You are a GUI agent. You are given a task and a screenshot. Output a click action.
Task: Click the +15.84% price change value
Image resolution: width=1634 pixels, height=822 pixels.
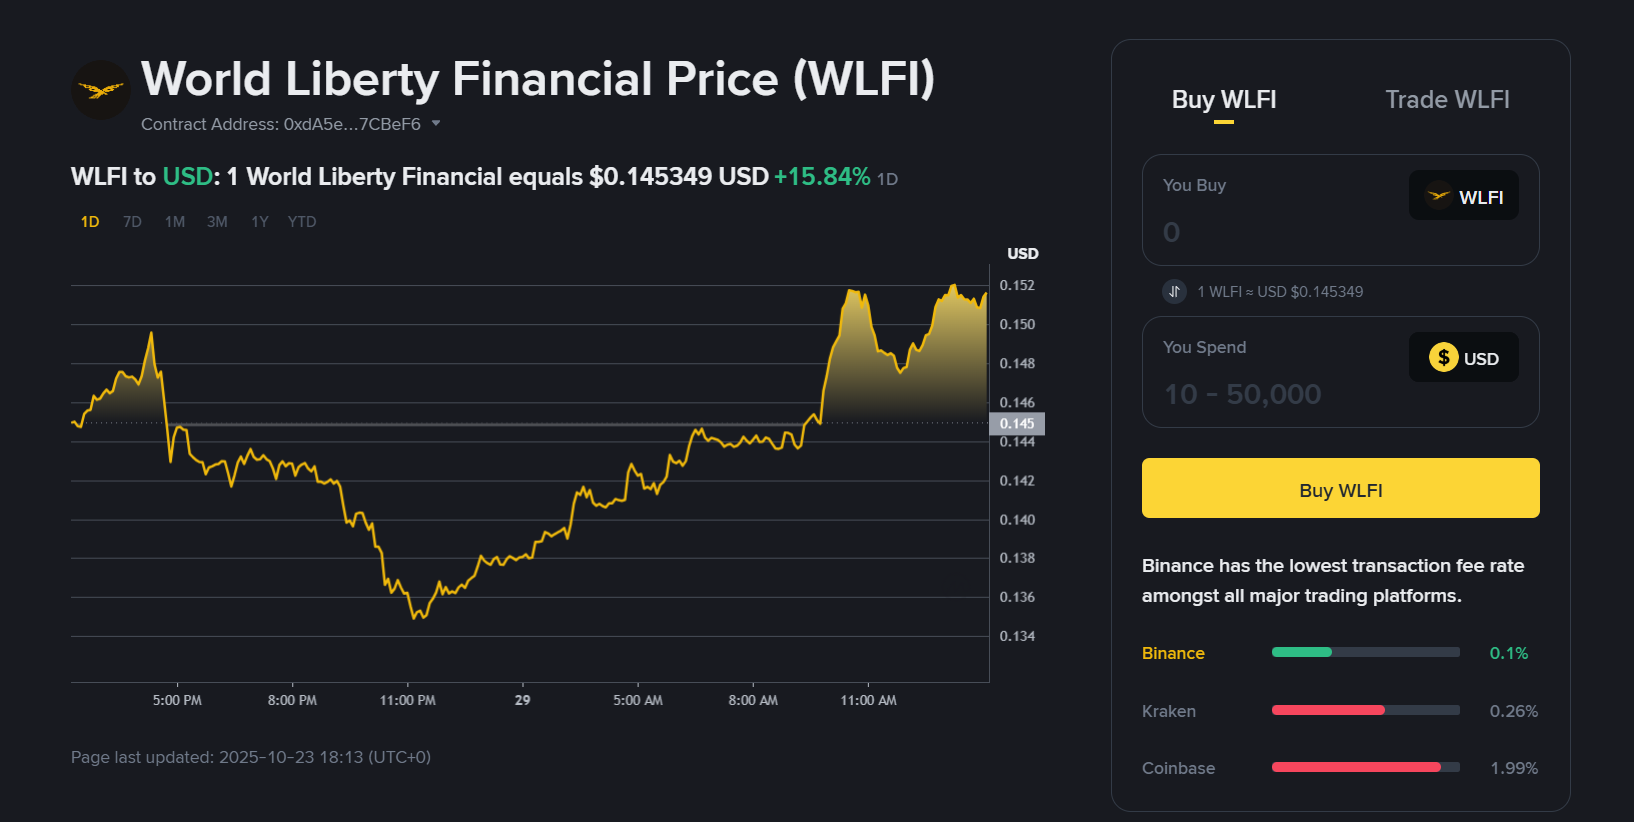coord(822,177)
